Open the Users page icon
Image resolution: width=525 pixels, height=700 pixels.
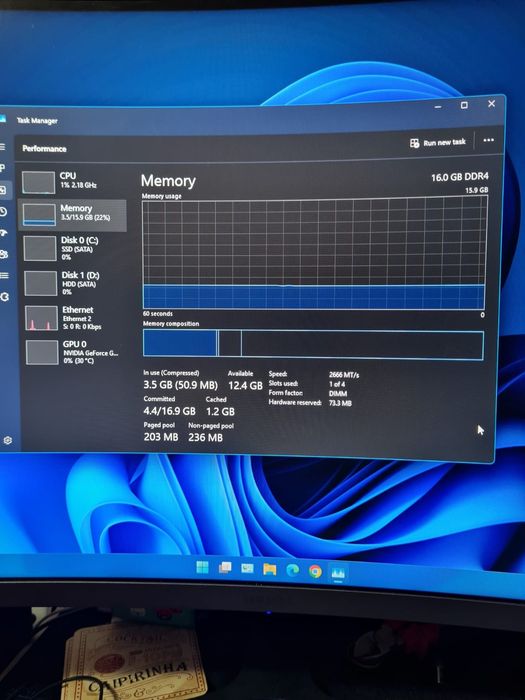[4, 254]
